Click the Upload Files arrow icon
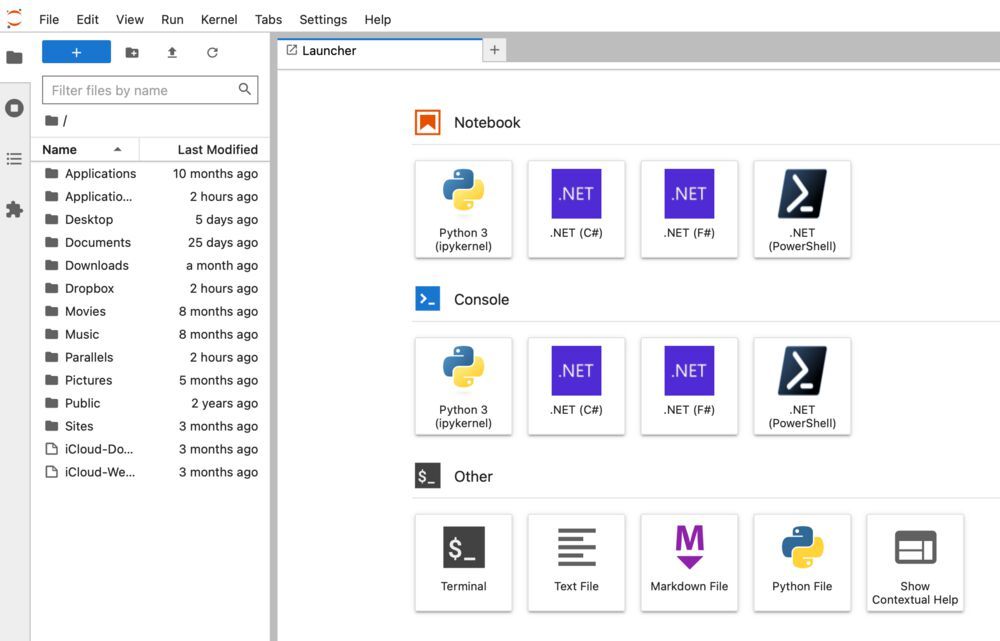This screenshot has width=1000, height=641. pos(172,53)
